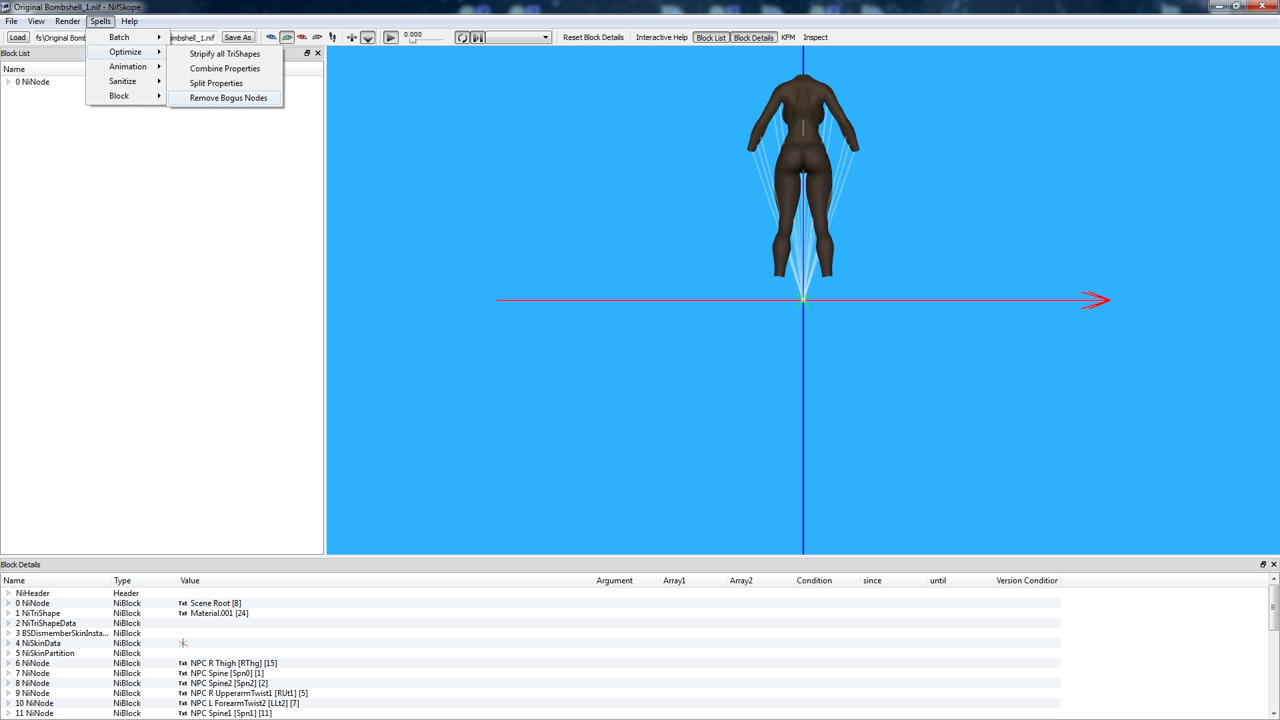Screen dimensions: 1280x720
Task: Close the Block List panel
Action: 318,53
